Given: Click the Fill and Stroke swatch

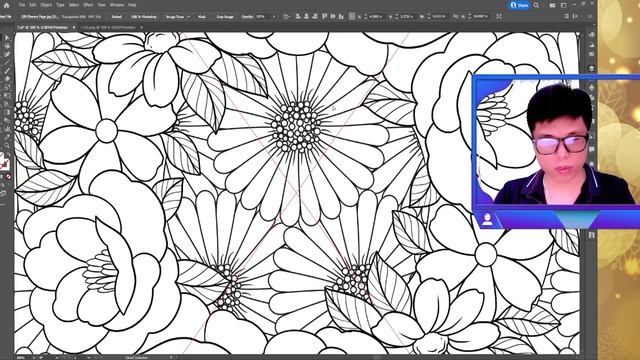Looking at the screenshot, I should pos(4,161).
